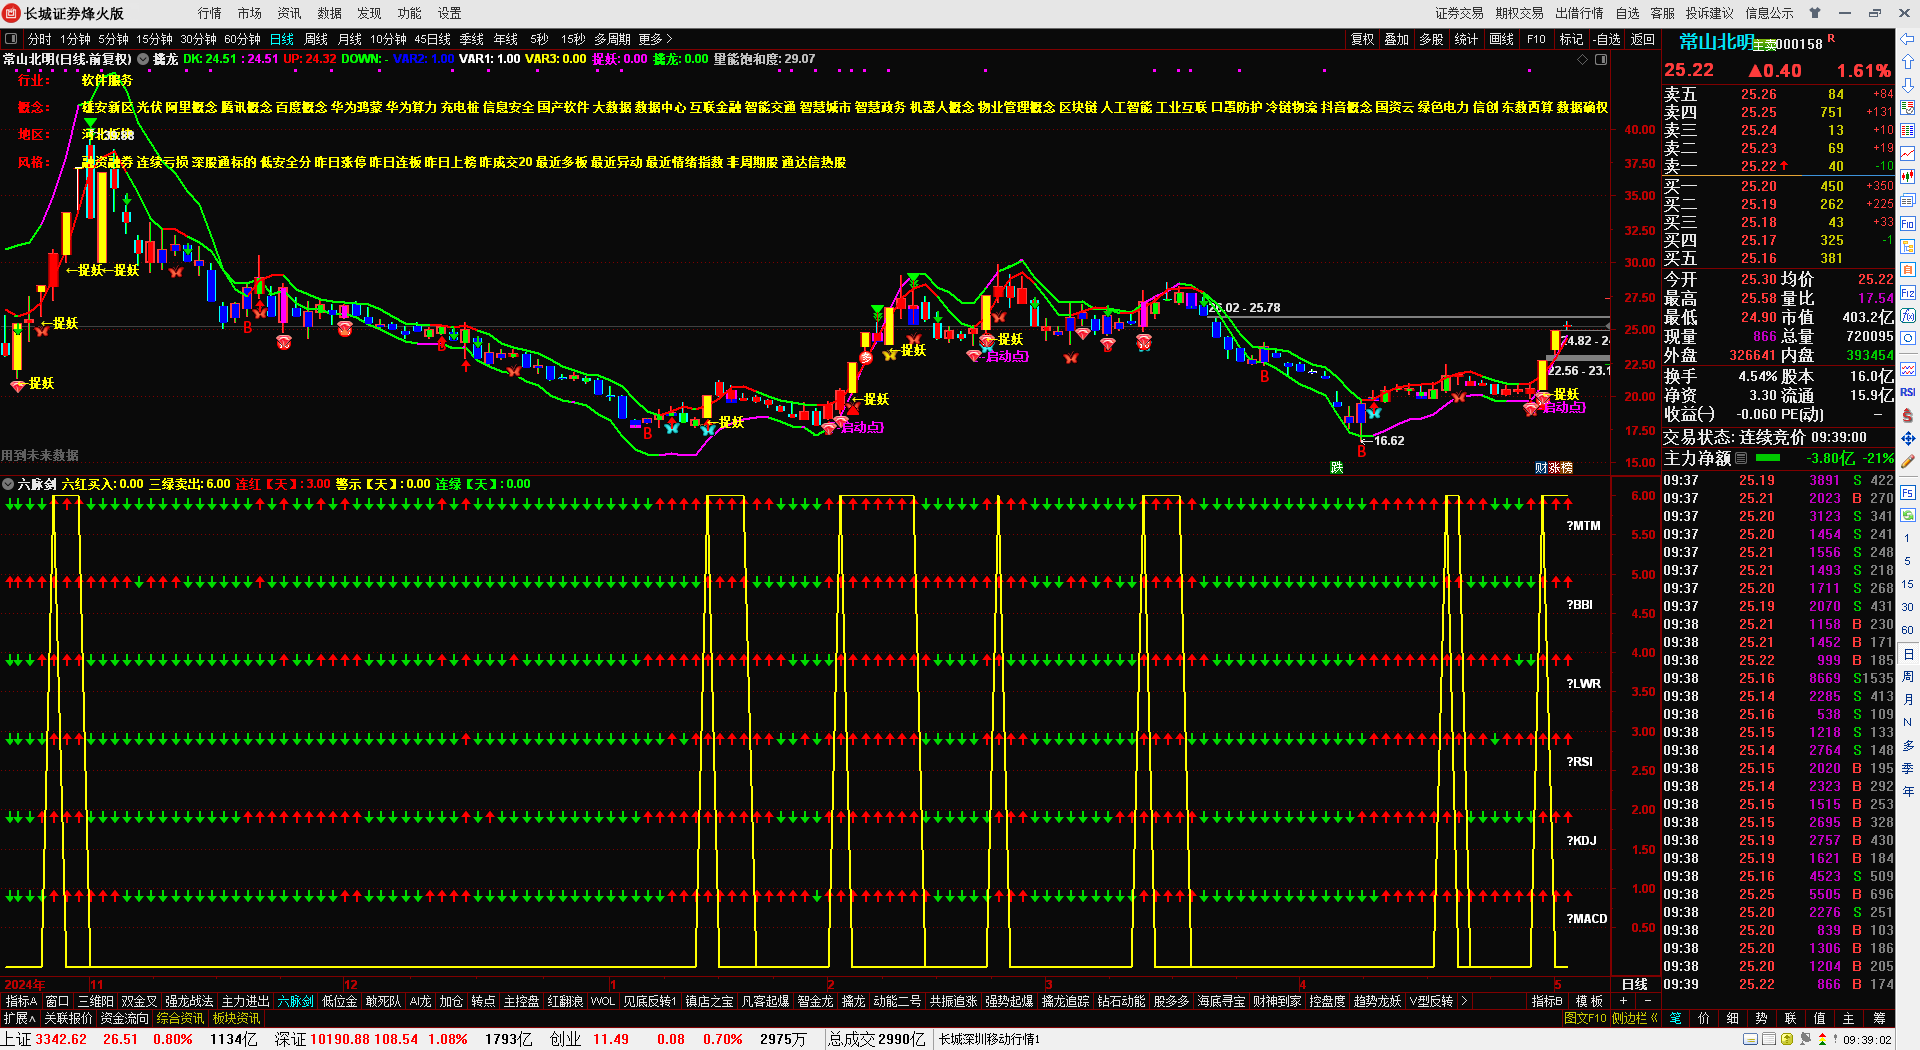Open the 指标B indicator dropdown

pyautogui.click(x=1547, y=1001)
